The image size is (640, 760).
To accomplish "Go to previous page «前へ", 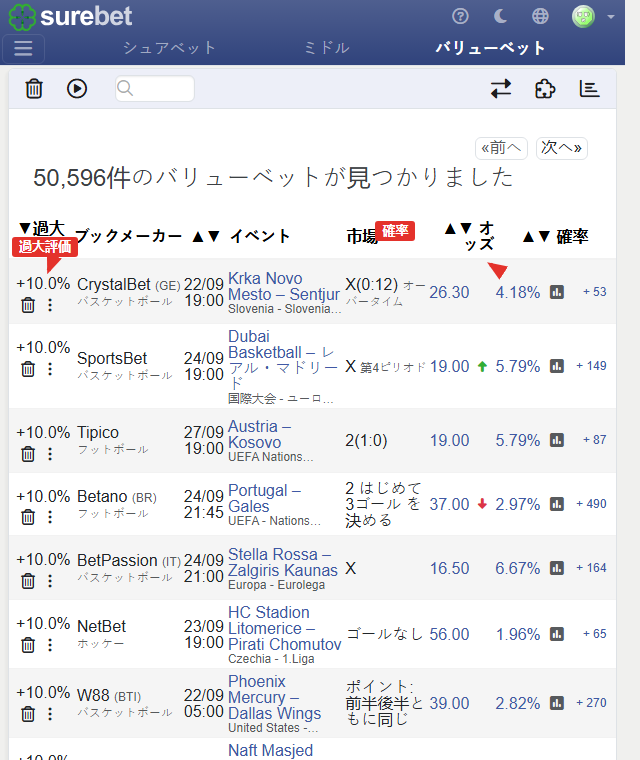I will [x=501, y=148].
